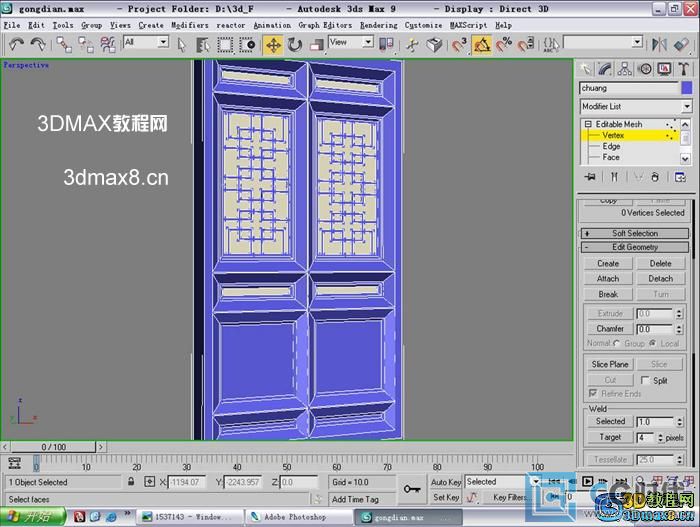The width and height of the screenshot is (700, 527).
Task: Switch to the Create command panel tab
Action: tap(585, 69)
